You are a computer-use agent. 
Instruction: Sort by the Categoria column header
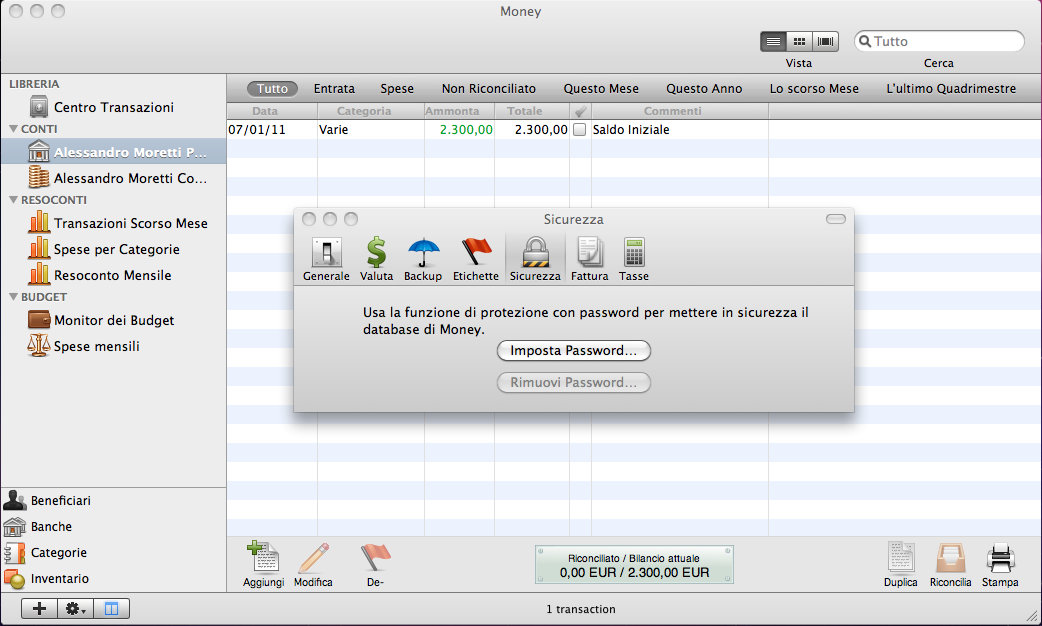371,111
